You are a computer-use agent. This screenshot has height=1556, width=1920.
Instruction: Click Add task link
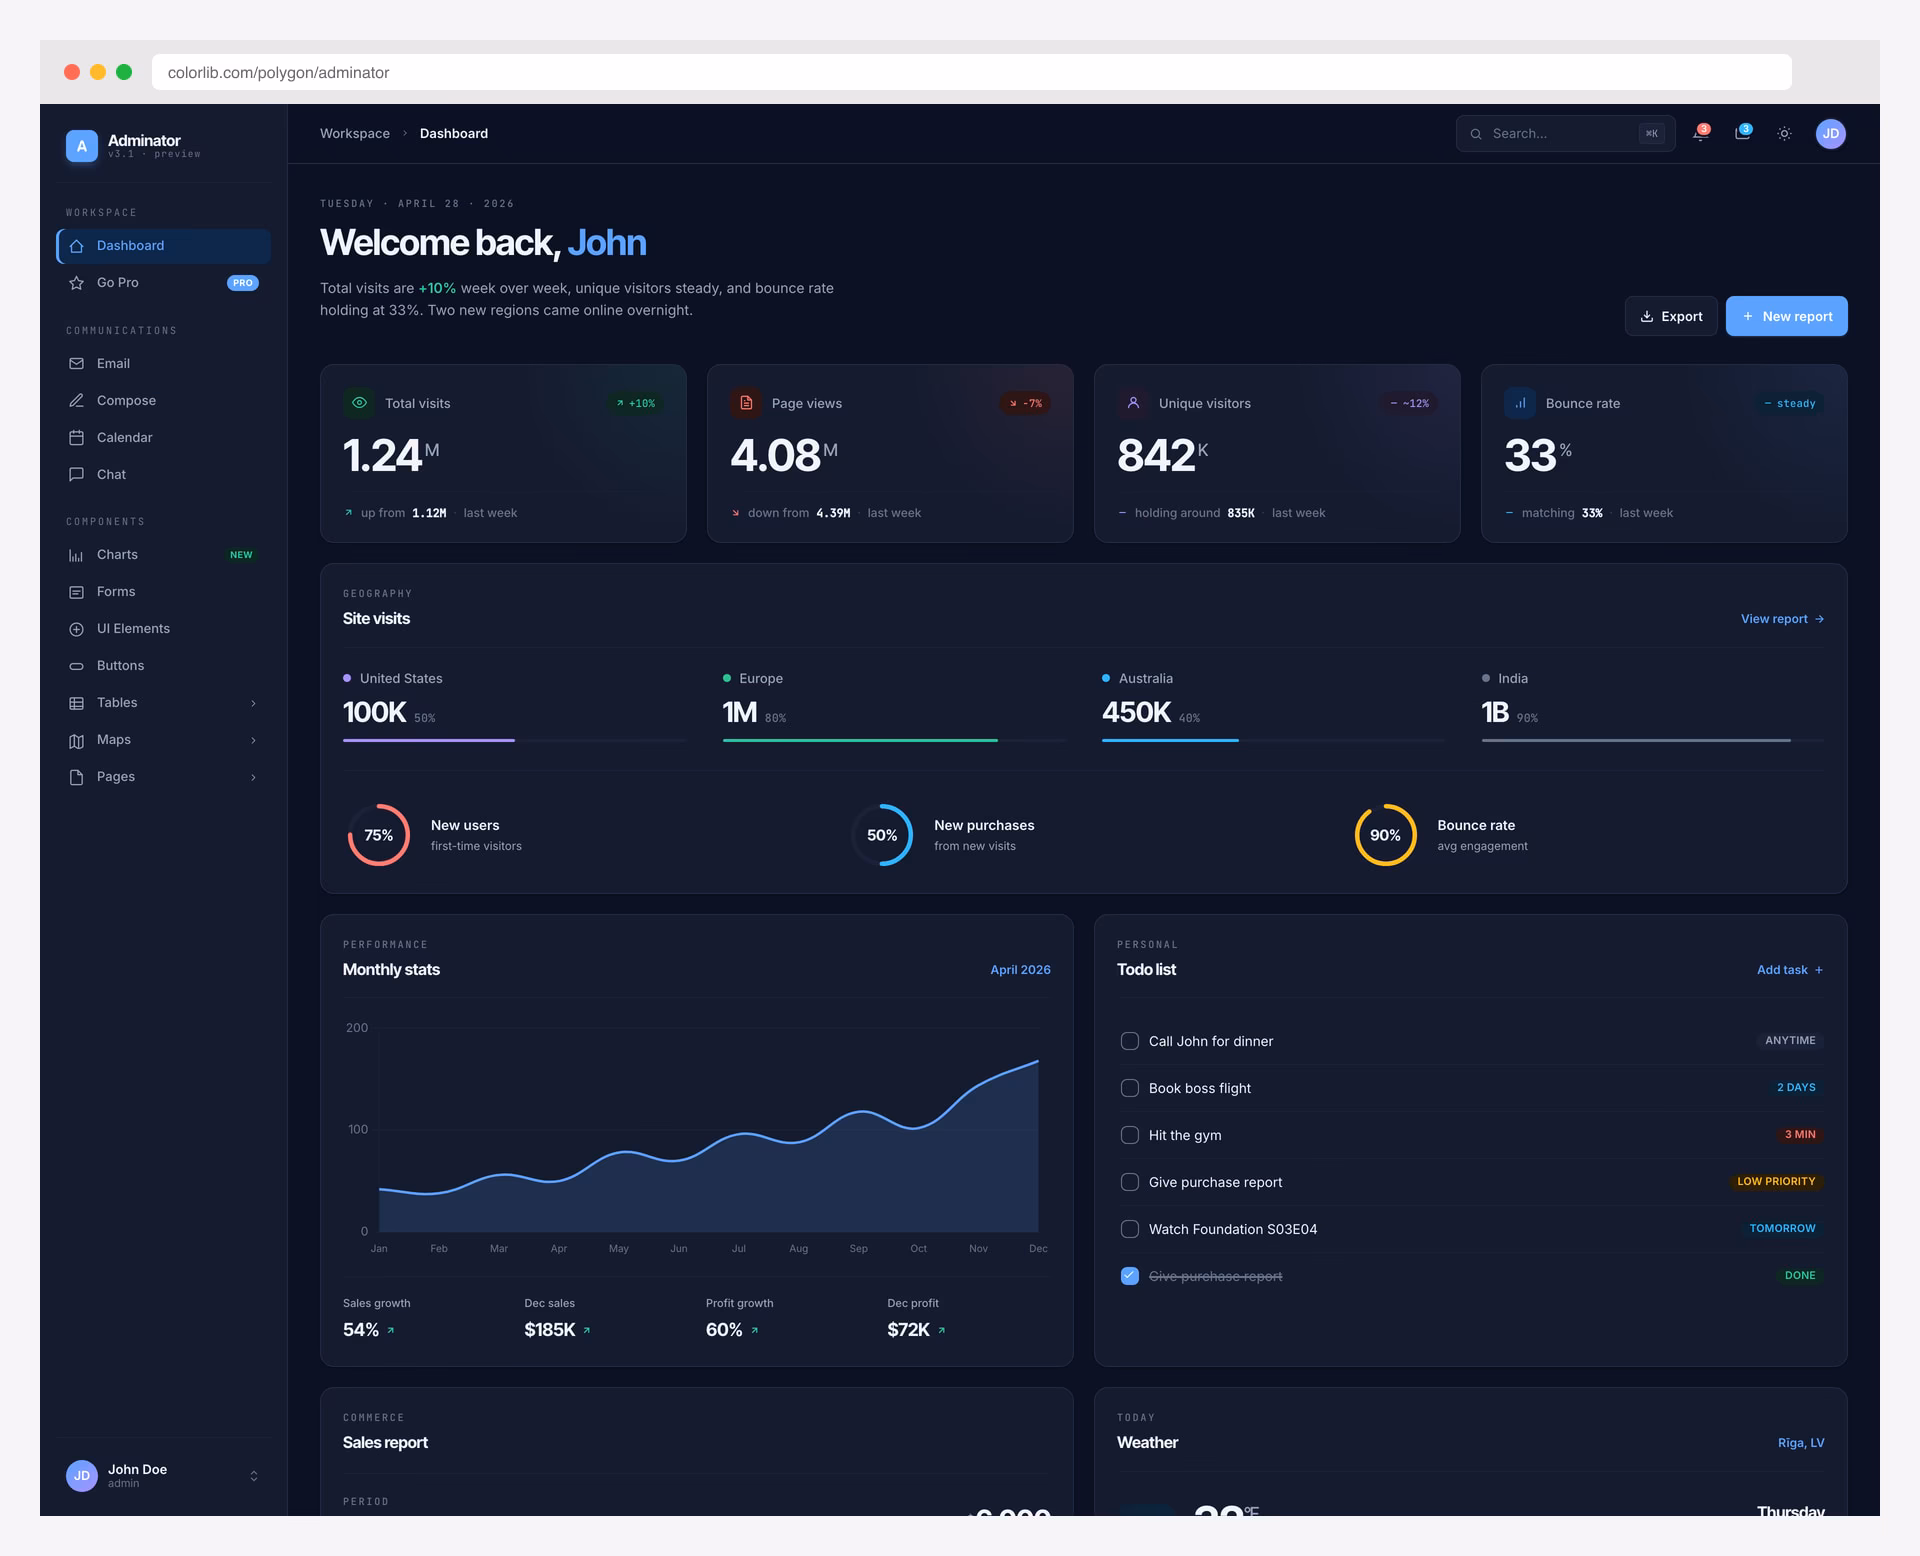point(1790,970)
